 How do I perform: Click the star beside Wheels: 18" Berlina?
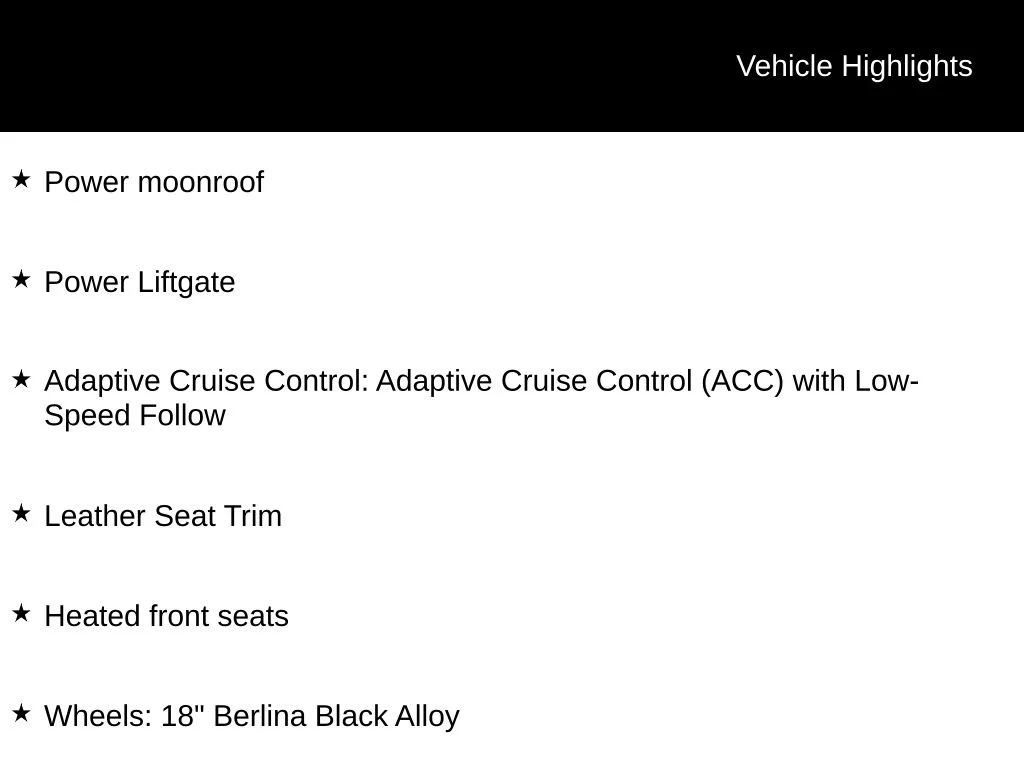point(22,713)
